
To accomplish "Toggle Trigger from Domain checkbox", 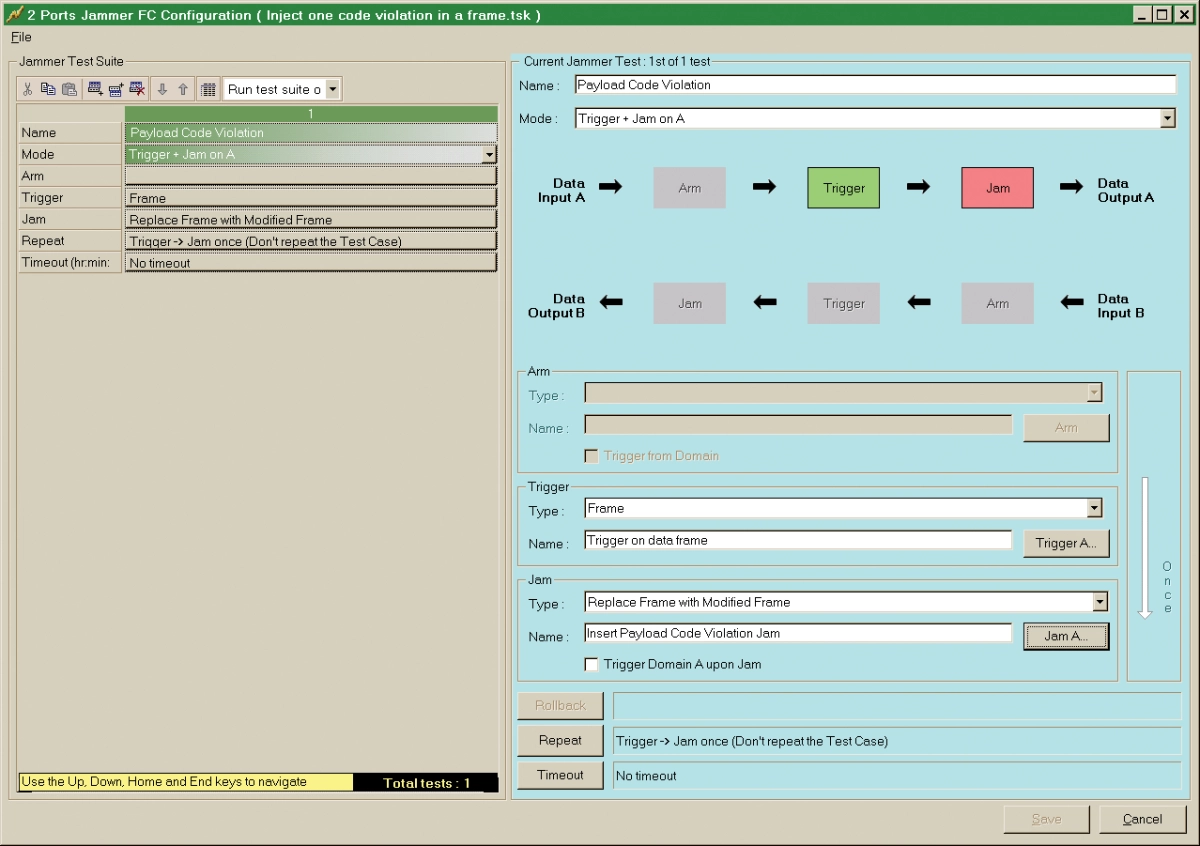I will [x=592, y=456].
